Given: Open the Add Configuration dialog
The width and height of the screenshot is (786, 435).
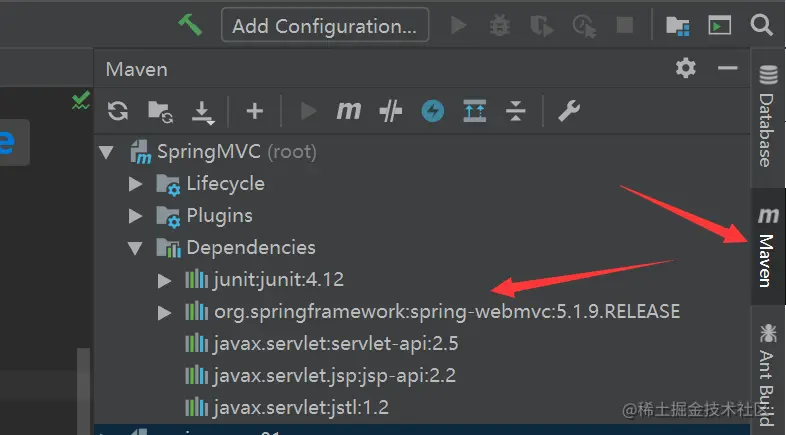Looking at the screenshot, I should coord(325,25).
